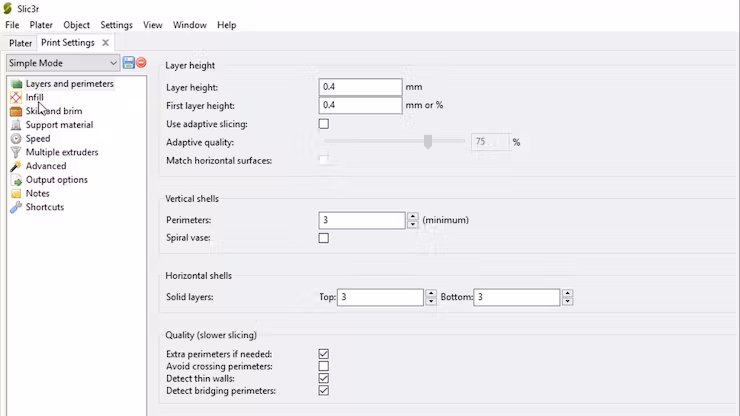Toggle the Spiral vase checkbox

pyautogui.click(x=324, y=238)
